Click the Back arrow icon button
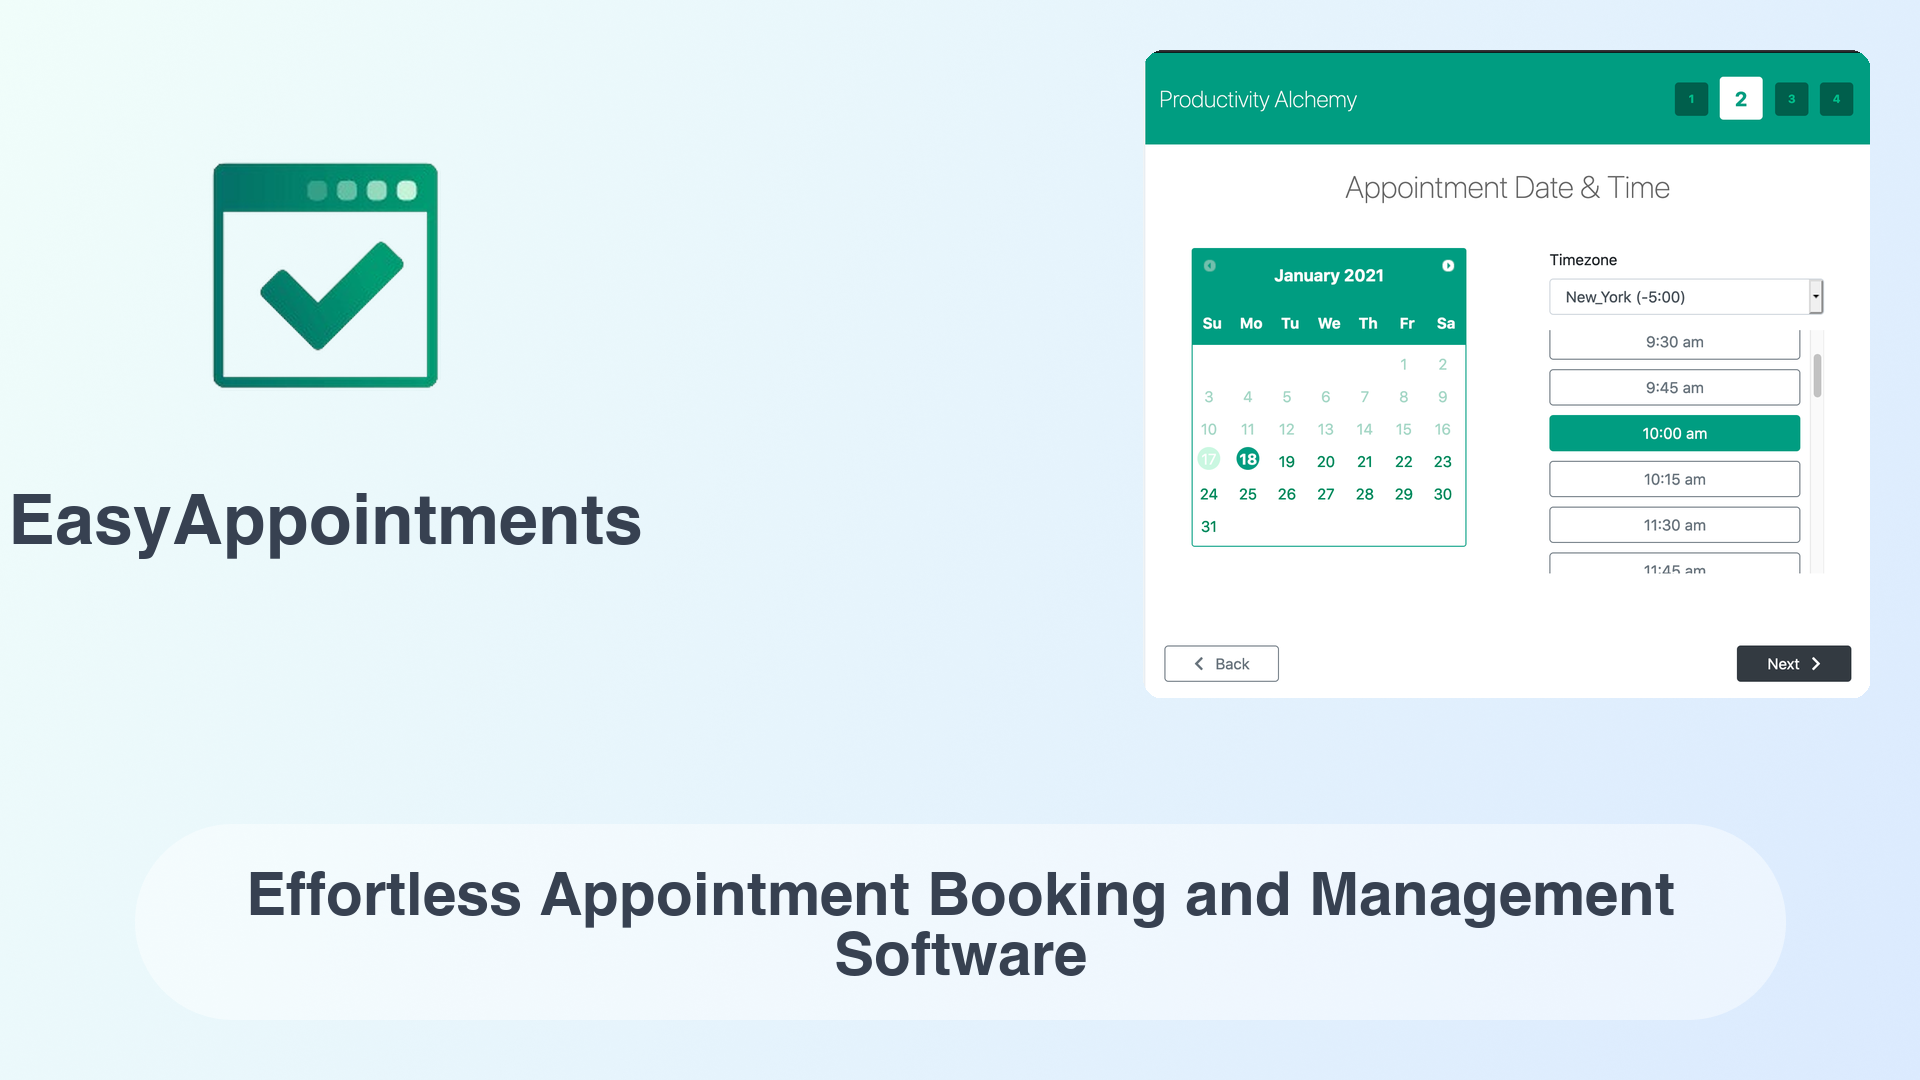This screenshot has width=1920, height=1080. [1199, 663]
